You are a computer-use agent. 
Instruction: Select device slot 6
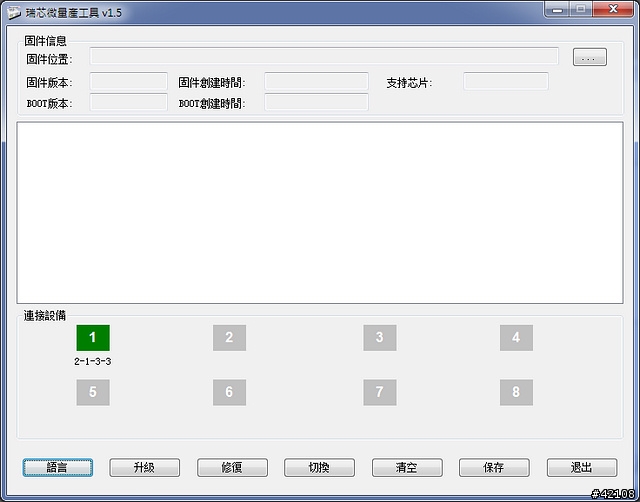pos(229,393)
